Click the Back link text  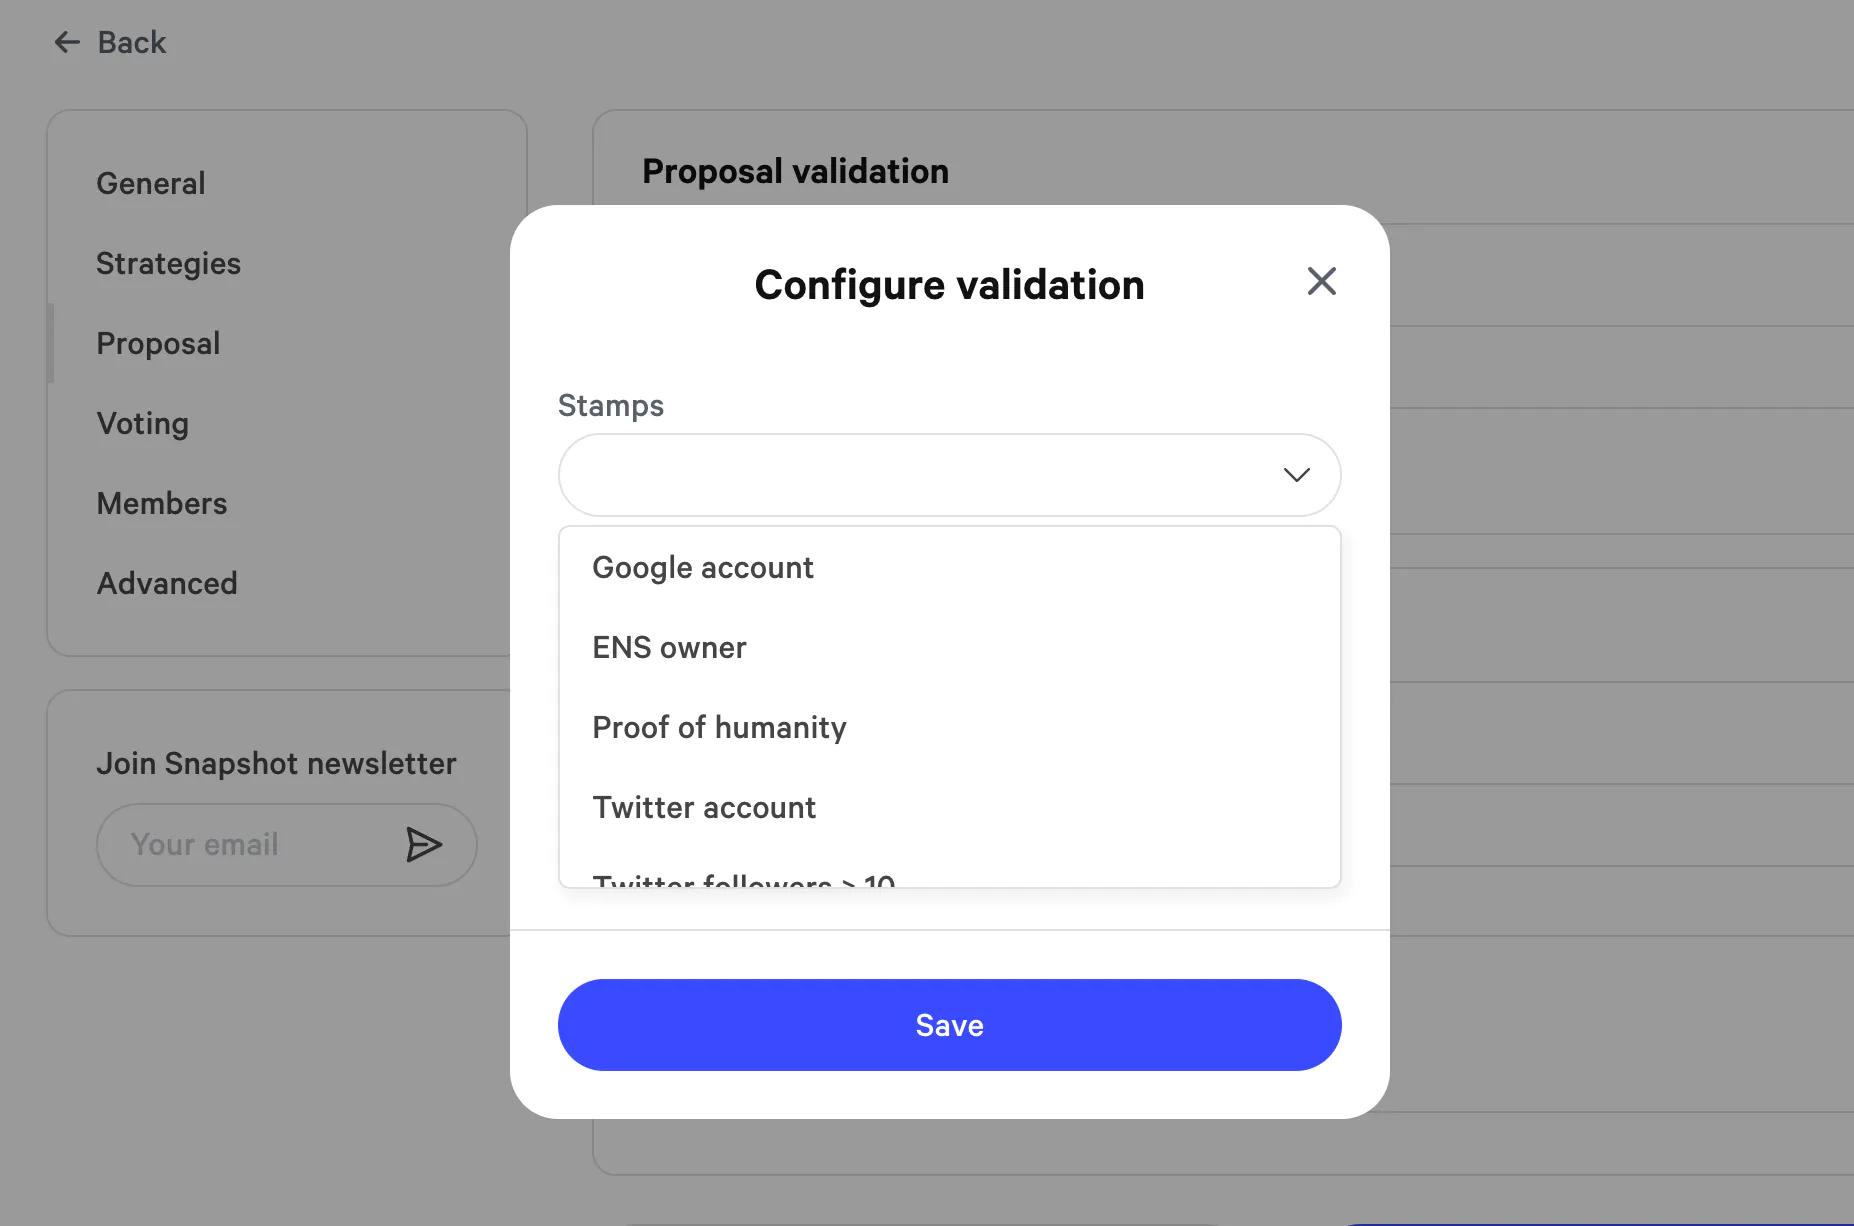131,43
